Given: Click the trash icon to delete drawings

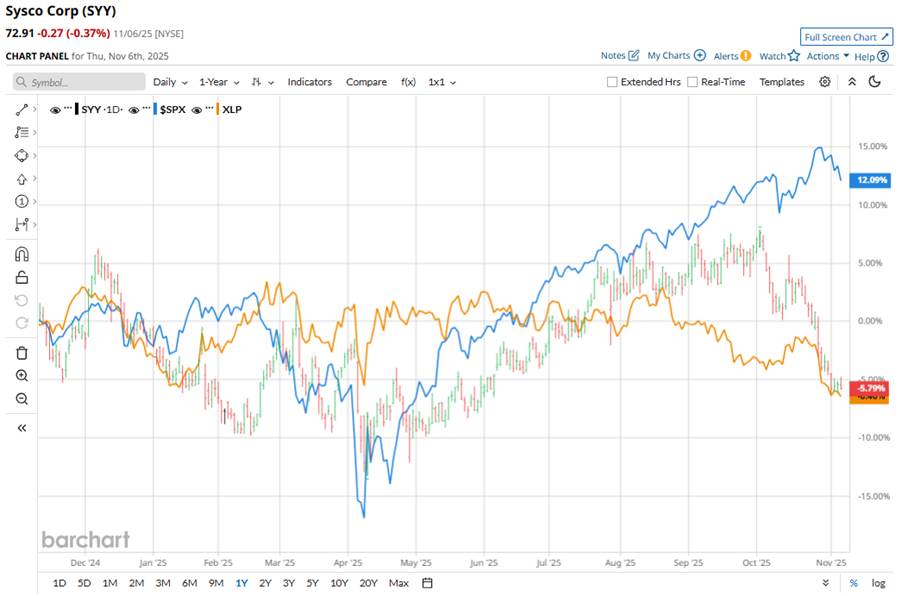Looking at the screenshot, I should click(x=22, y=352).
